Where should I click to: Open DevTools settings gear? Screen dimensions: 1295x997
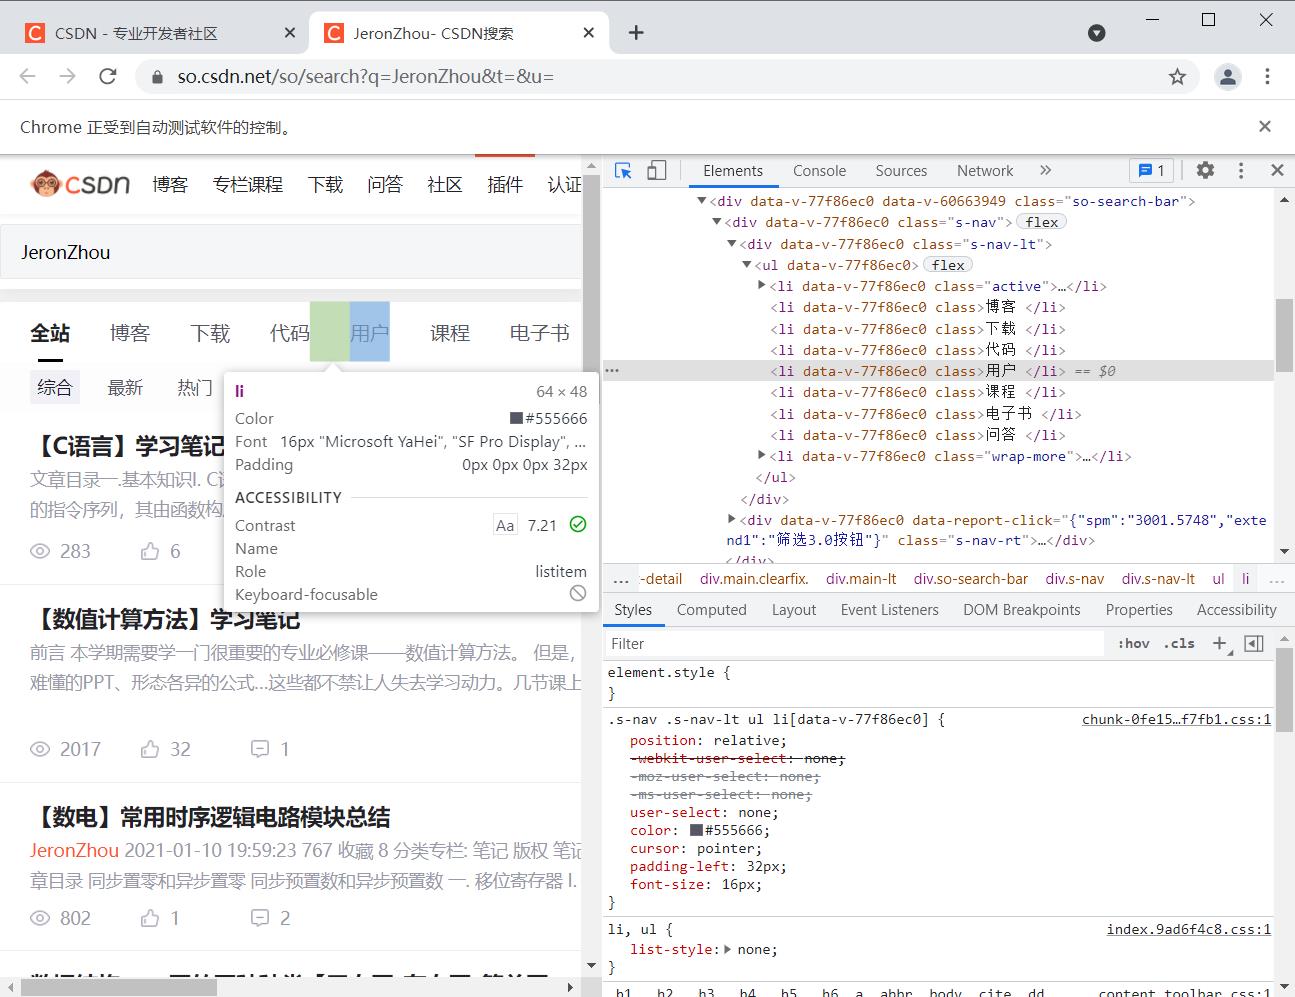1205,171
